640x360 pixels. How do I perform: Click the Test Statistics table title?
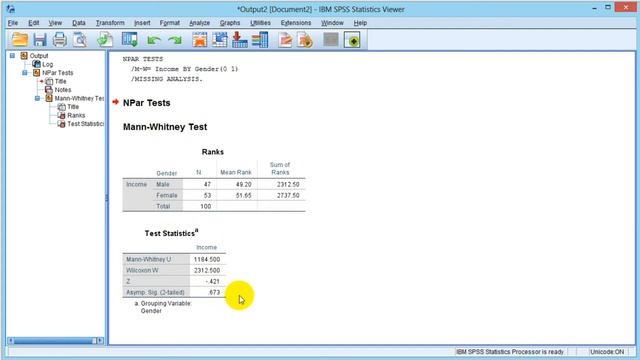pyautogui.click(x=171, y=233)
